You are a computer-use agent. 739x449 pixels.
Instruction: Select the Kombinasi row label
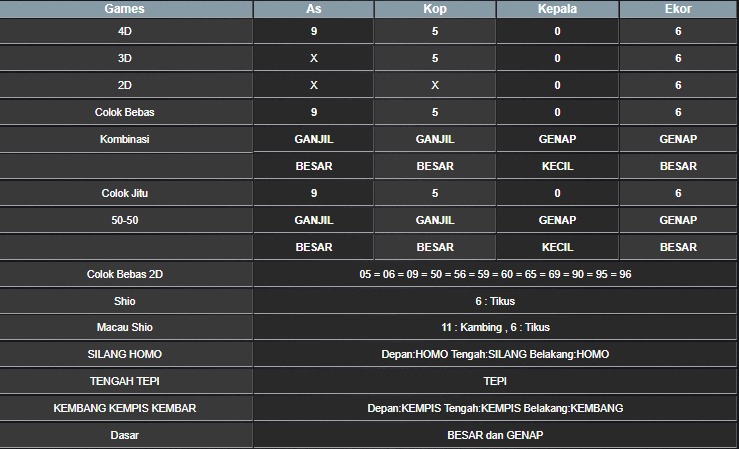click(125, 139)
